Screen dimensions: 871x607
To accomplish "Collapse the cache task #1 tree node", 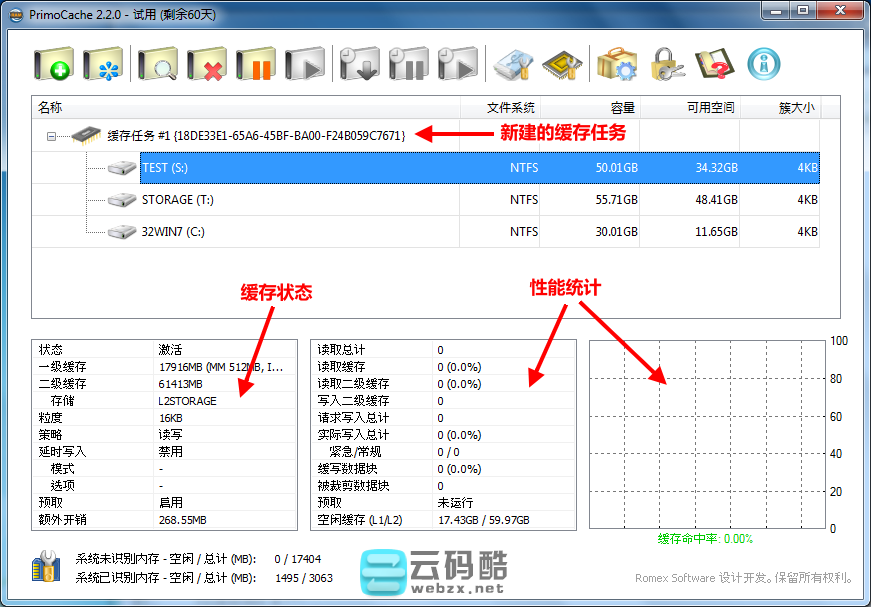I will pyautogui.click(x=51, y=135).
